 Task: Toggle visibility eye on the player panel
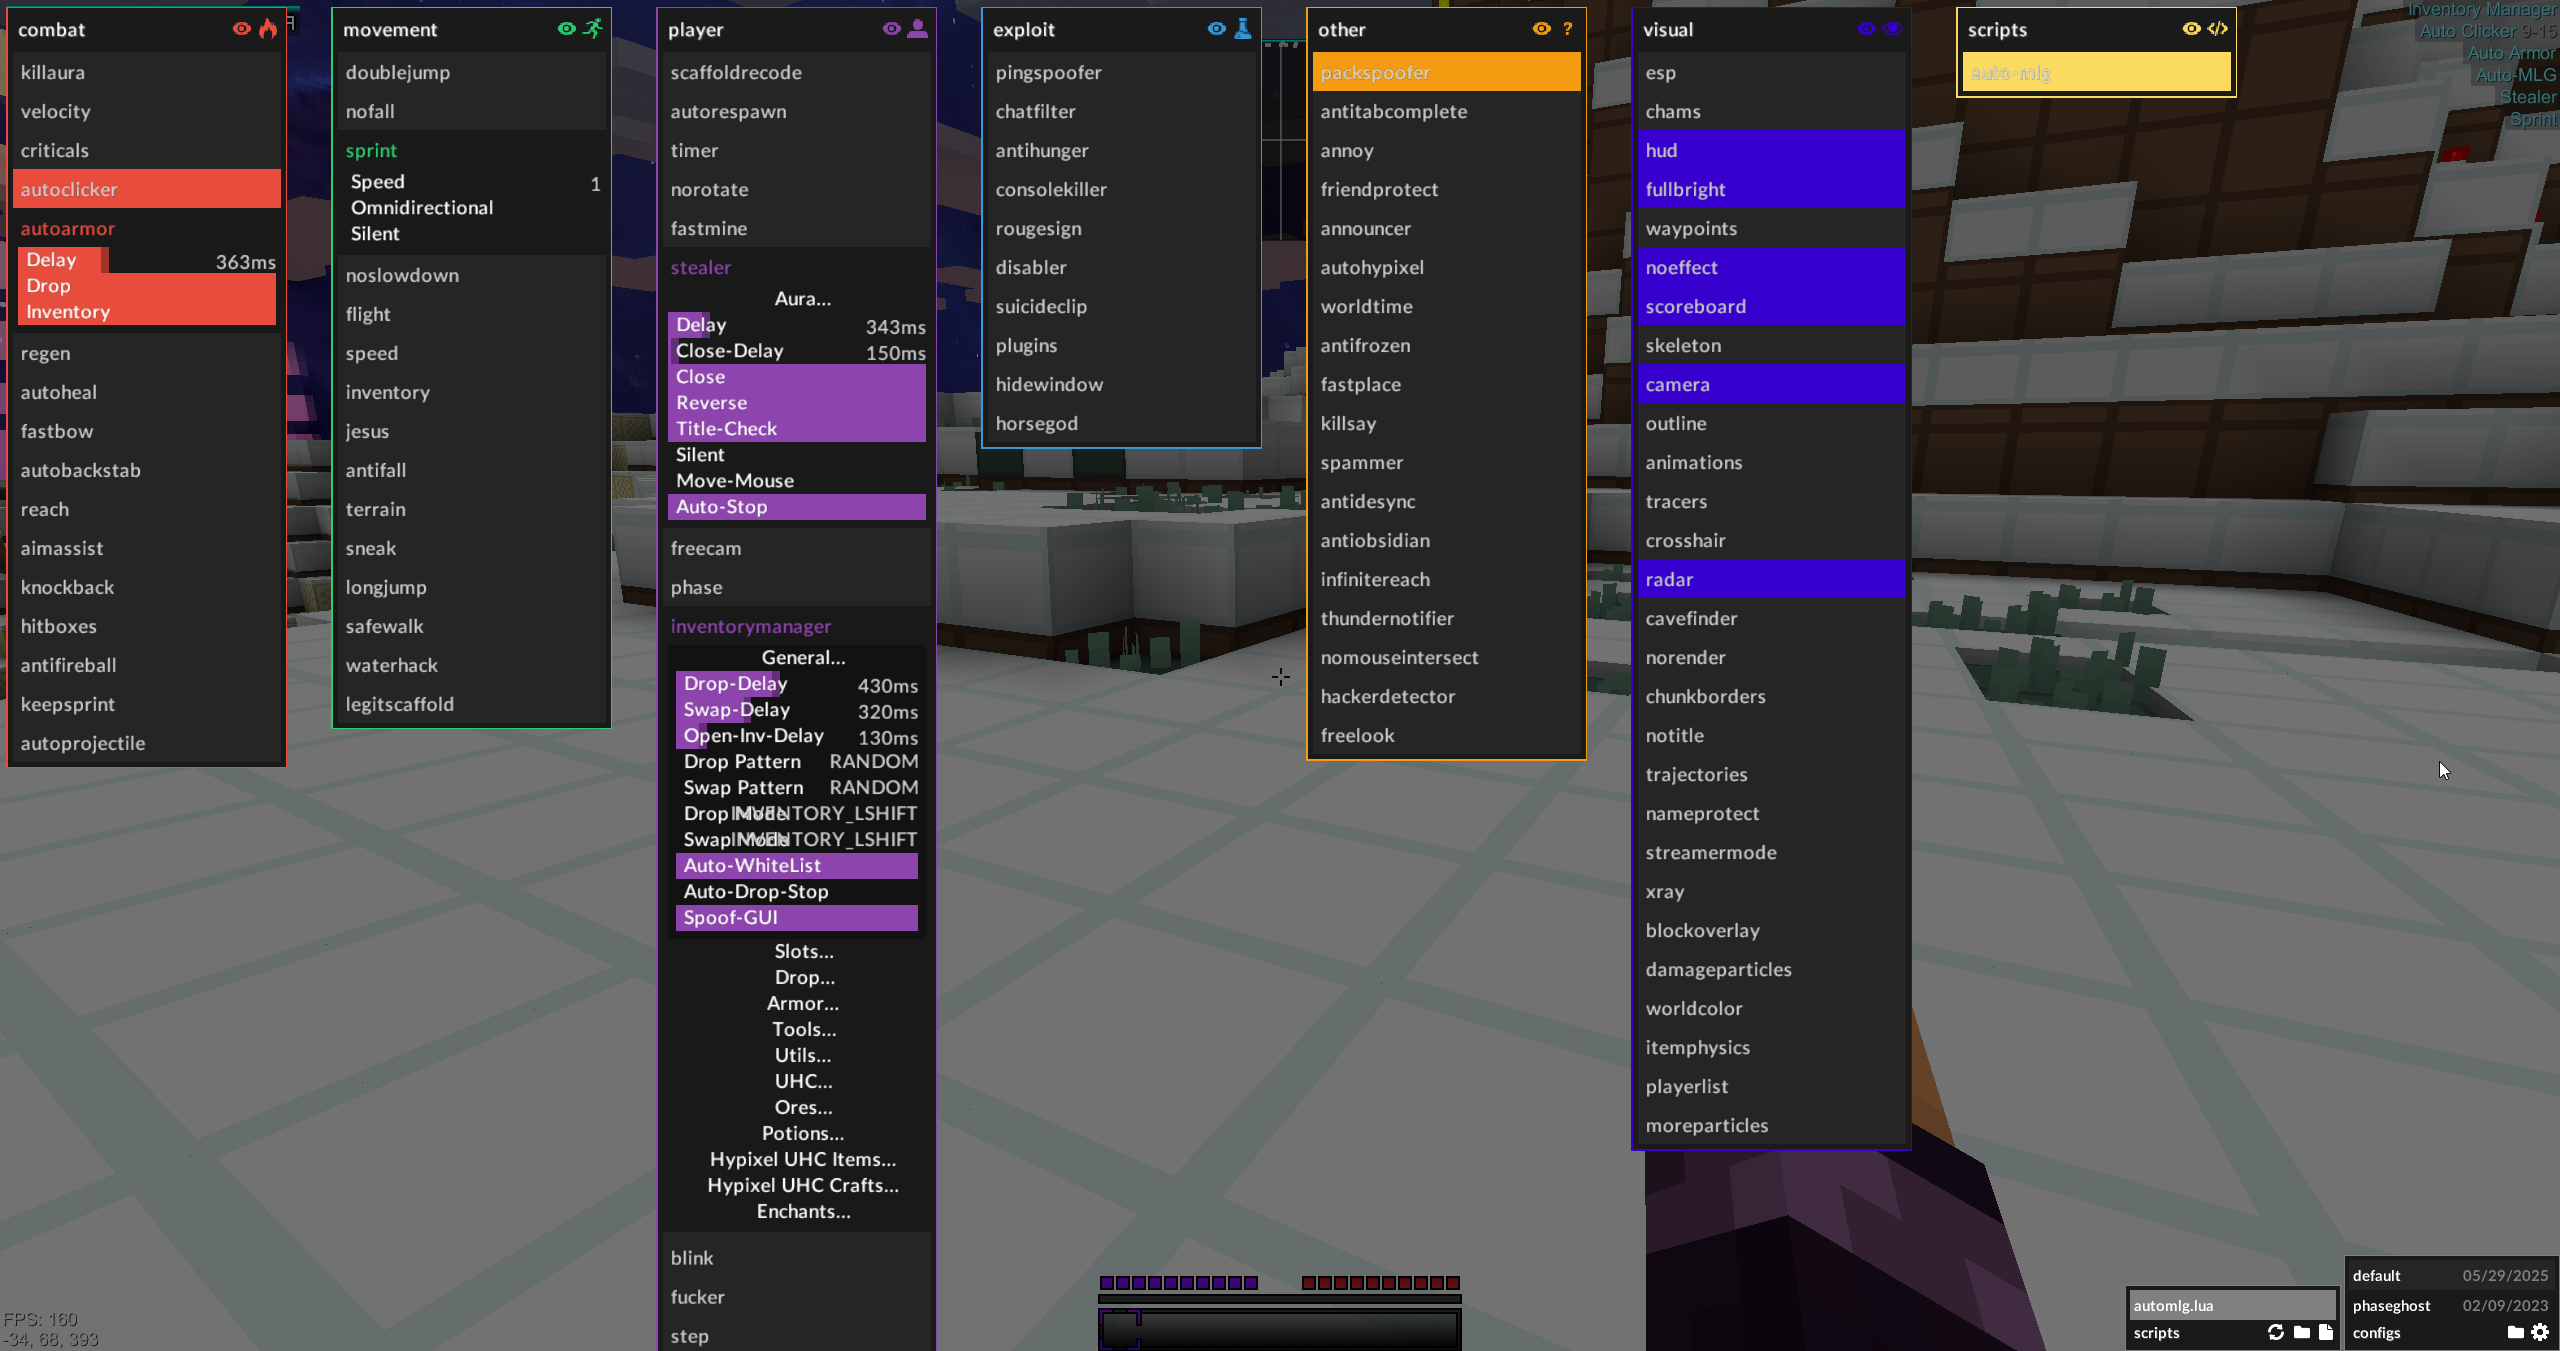(x=891, y=29)
